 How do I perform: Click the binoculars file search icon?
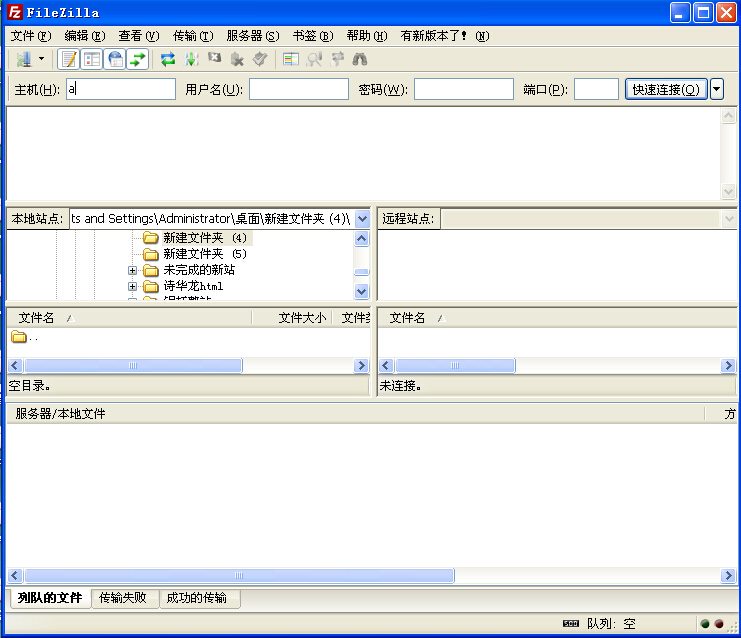point(360,59)
